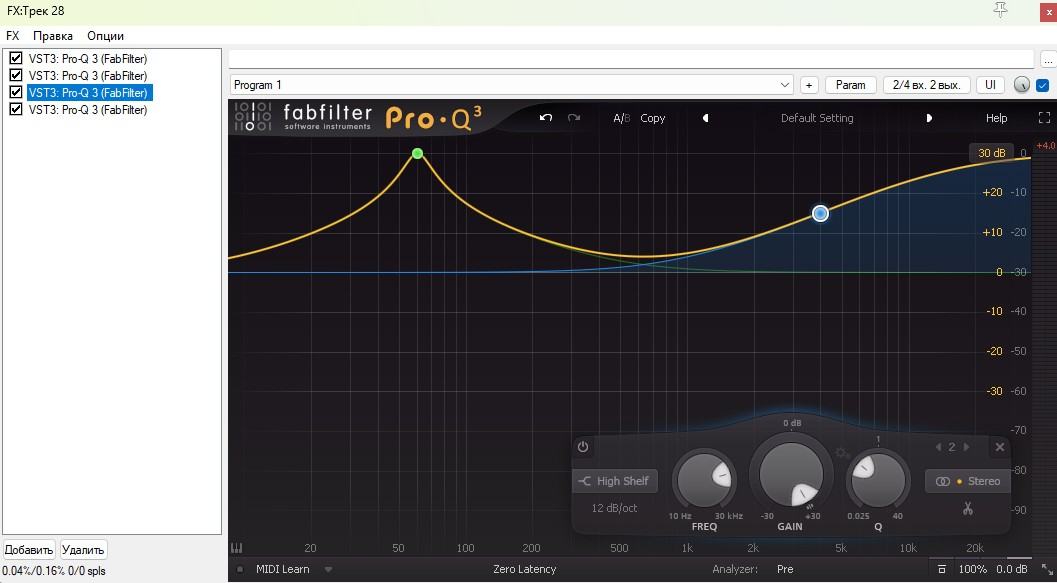1057x583 pixels.
Task: Uncheck the first Pro-Q 3 plugin checkbox
Action: 16,58
